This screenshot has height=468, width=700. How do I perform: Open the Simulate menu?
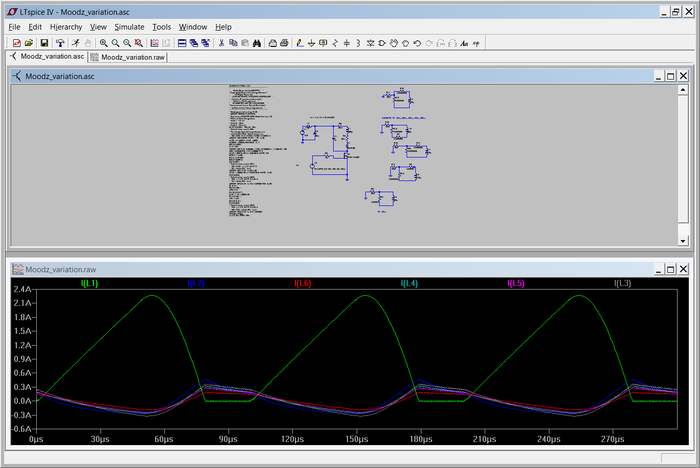(129, 27)
